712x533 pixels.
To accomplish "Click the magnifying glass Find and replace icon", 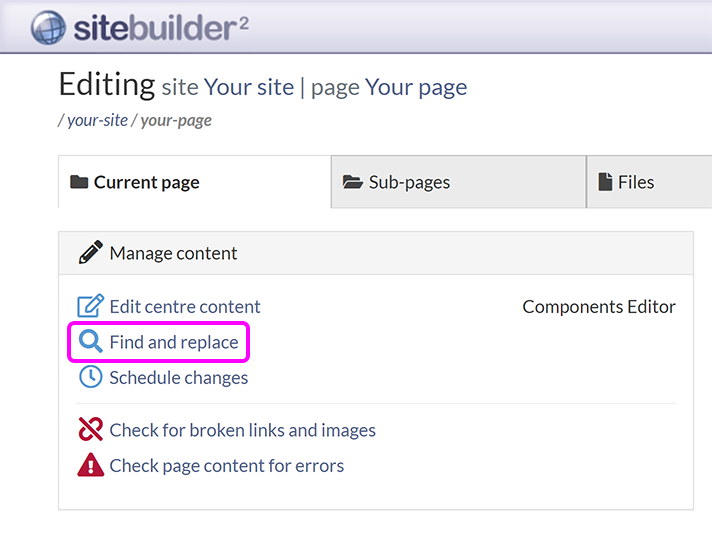I will coord(90,342).
